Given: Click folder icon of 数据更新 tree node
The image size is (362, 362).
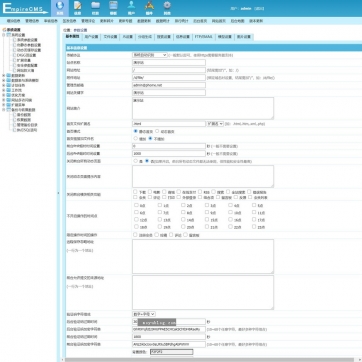Looking at the screenshot, I should [8, 76].
